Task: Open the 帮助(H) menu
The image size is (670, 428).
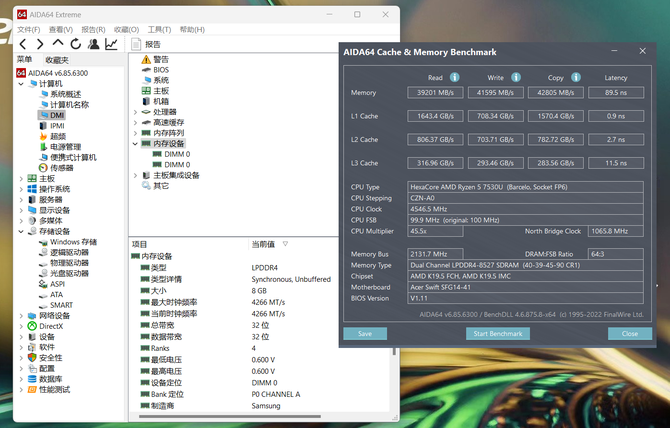Action: tap(192, 29)
